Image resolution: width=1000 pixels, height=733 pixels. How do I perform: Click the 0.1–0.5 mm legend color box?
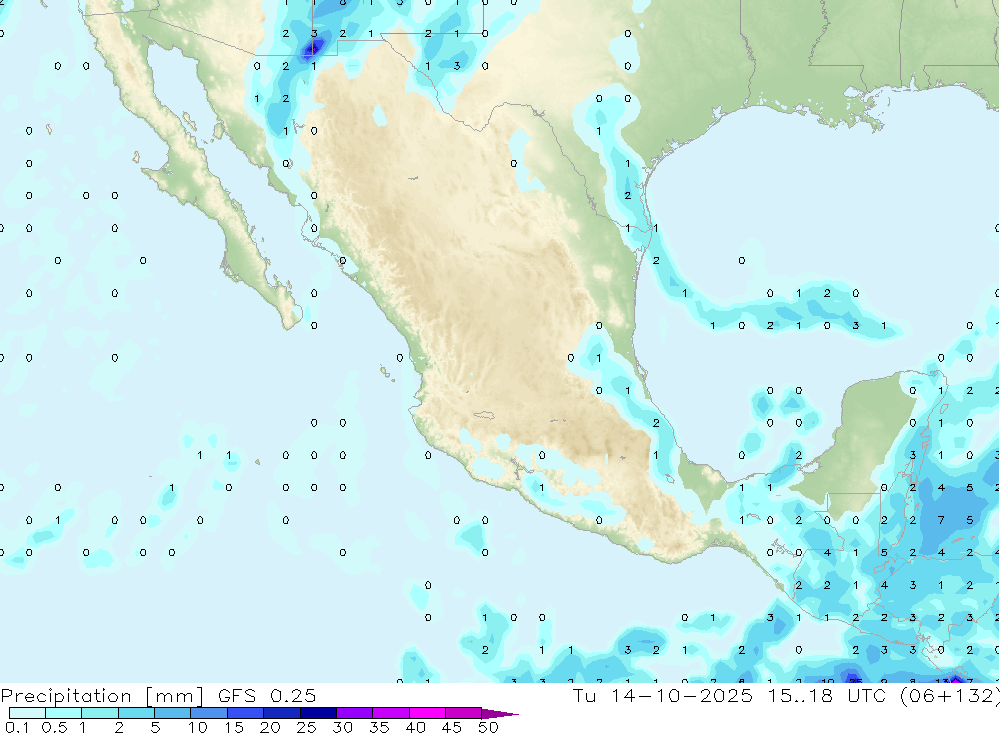tap(27, 713)
